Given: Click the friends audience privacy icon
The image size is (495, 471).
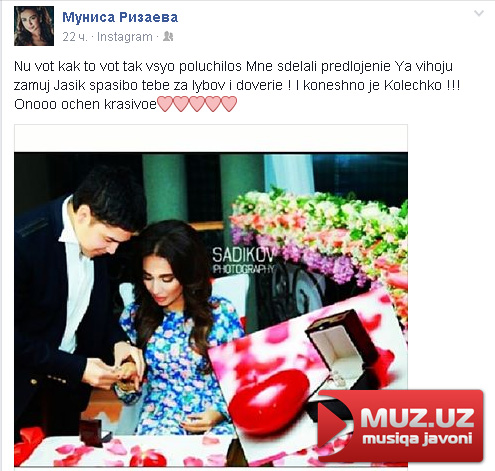Looking at the screenshot, I should [168, 36].
